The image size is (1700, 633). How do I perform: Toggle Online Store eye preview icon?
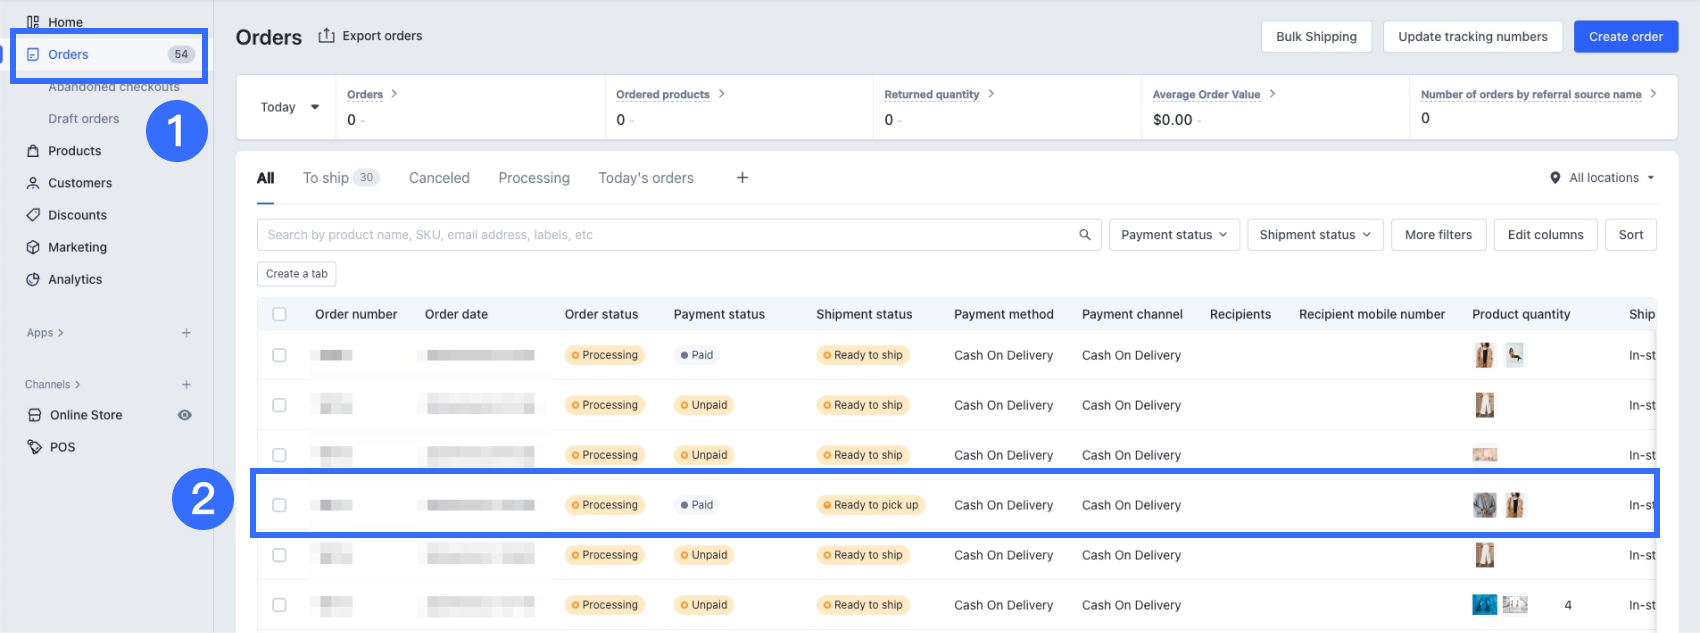click(x=184, y=415)
